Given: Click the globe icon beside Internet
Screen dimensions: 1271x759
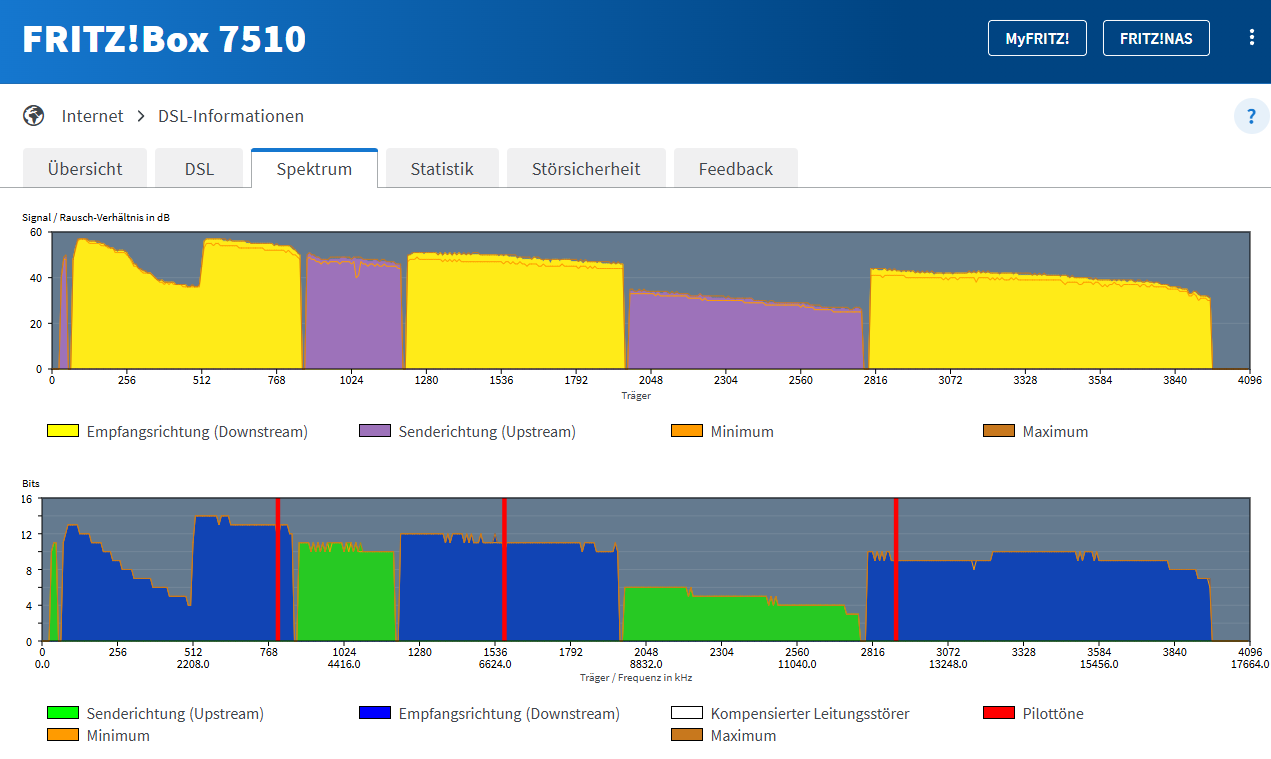Looking at the screenshot, I should (x=34, y=116).
